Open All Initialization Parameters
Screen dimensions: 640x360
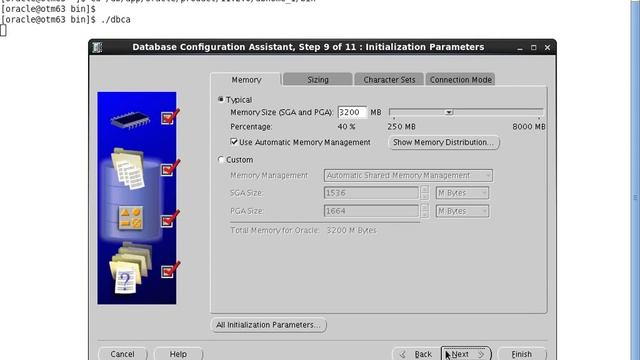coord(269,325)
